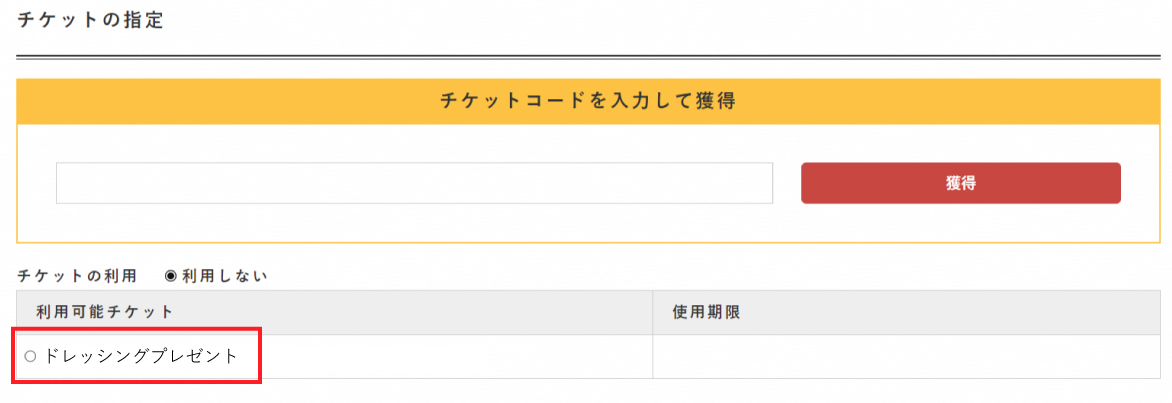Click the red 獲得 button
The image size is (1172, 403).
pos(960,183)
